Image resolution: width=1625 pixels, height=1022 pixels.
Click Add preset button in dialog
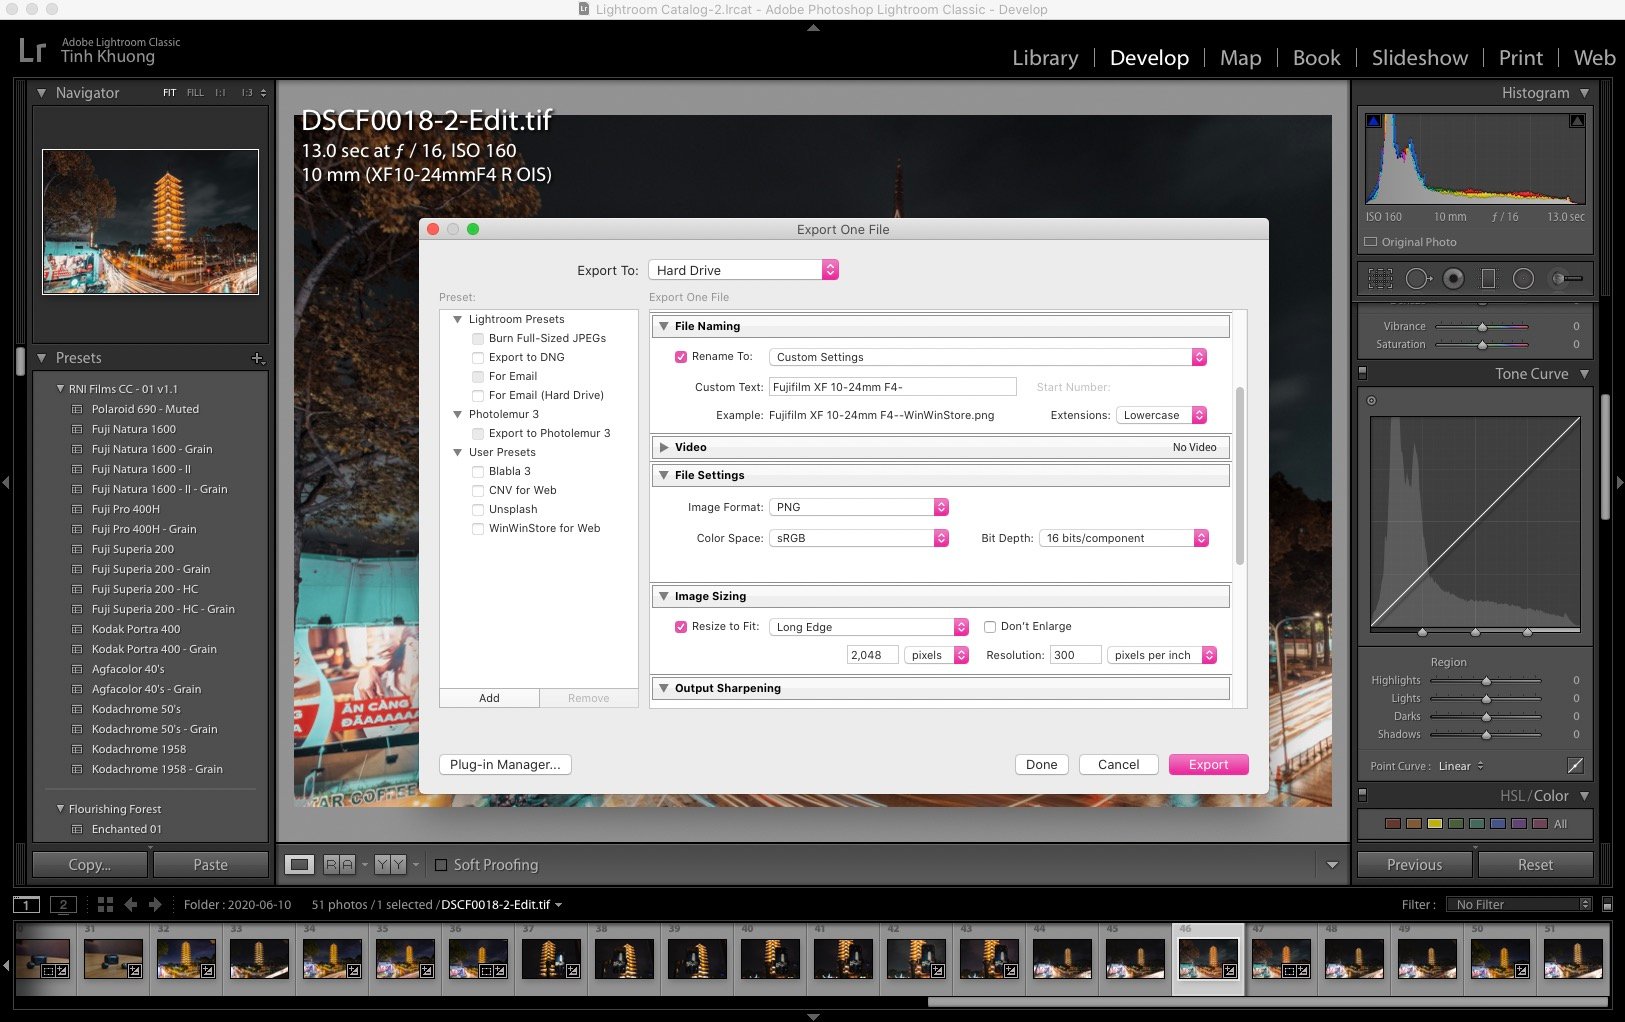(x=489, y=698)
